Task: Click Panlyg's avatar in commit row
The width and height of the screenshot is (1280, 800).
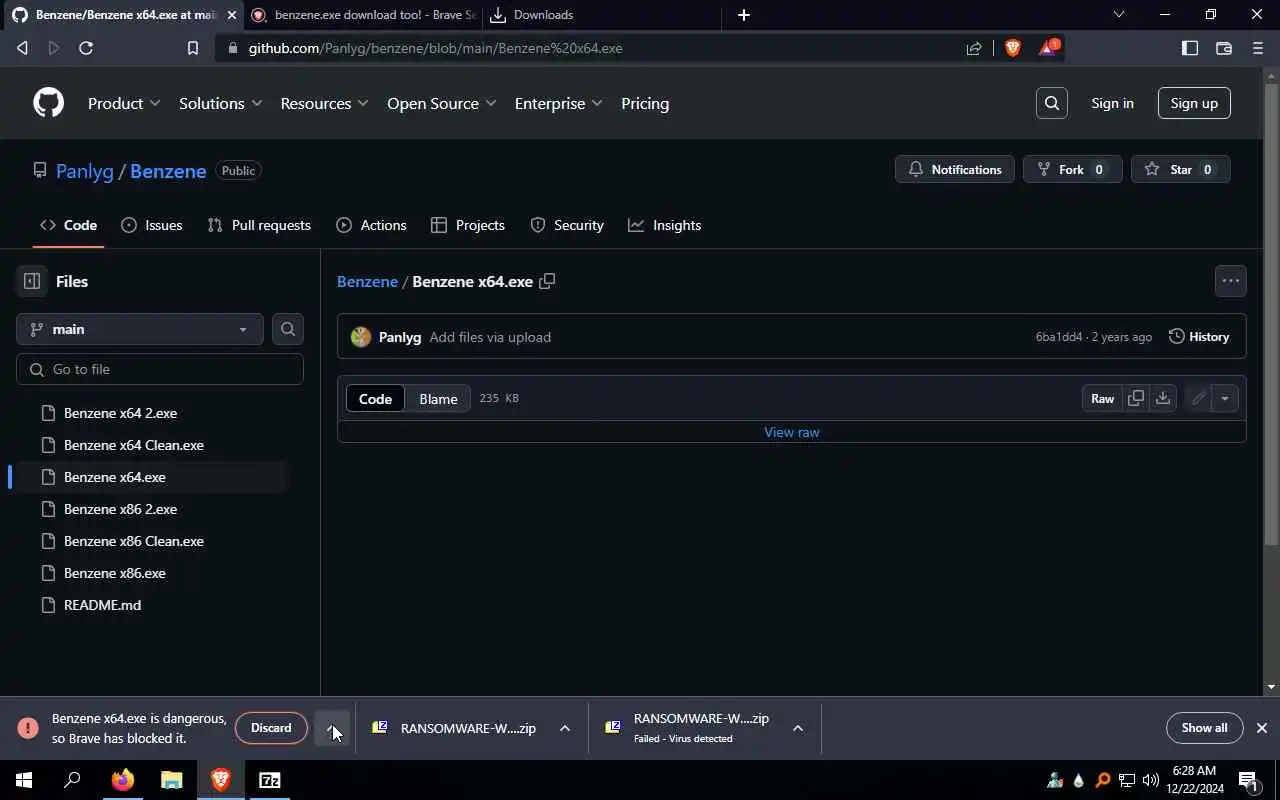Action: (x=361, y=337)
